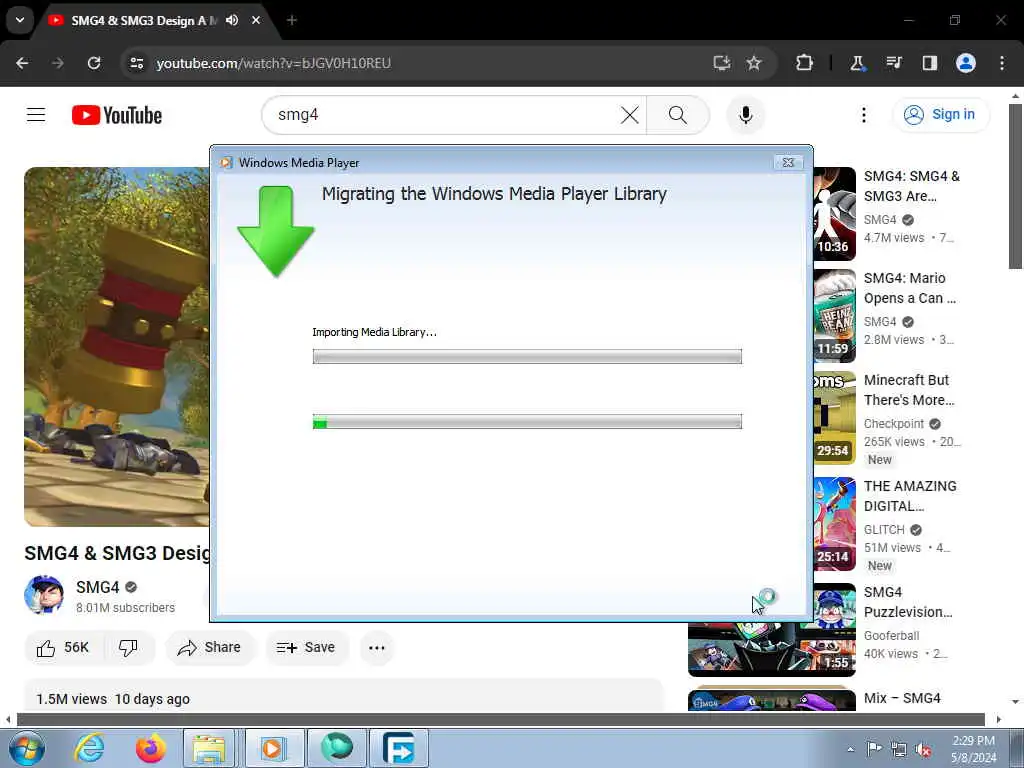
Task: Open Chrome extensions puzzle icon
Action: click(x=805, y=63)
